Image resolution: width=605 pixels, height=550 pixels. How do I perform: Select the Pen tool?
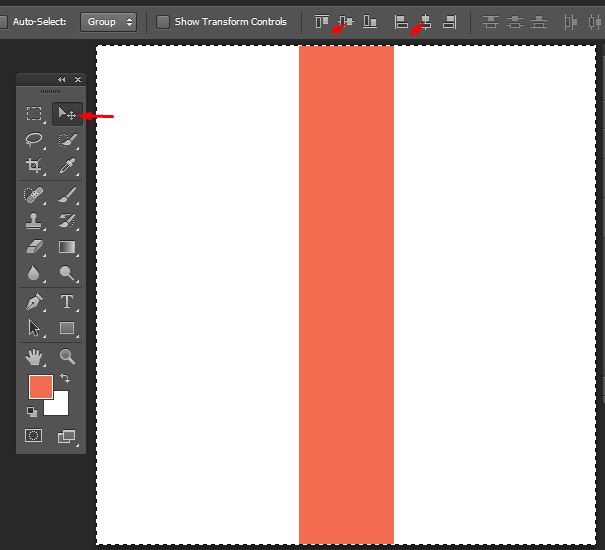point(34,302)
